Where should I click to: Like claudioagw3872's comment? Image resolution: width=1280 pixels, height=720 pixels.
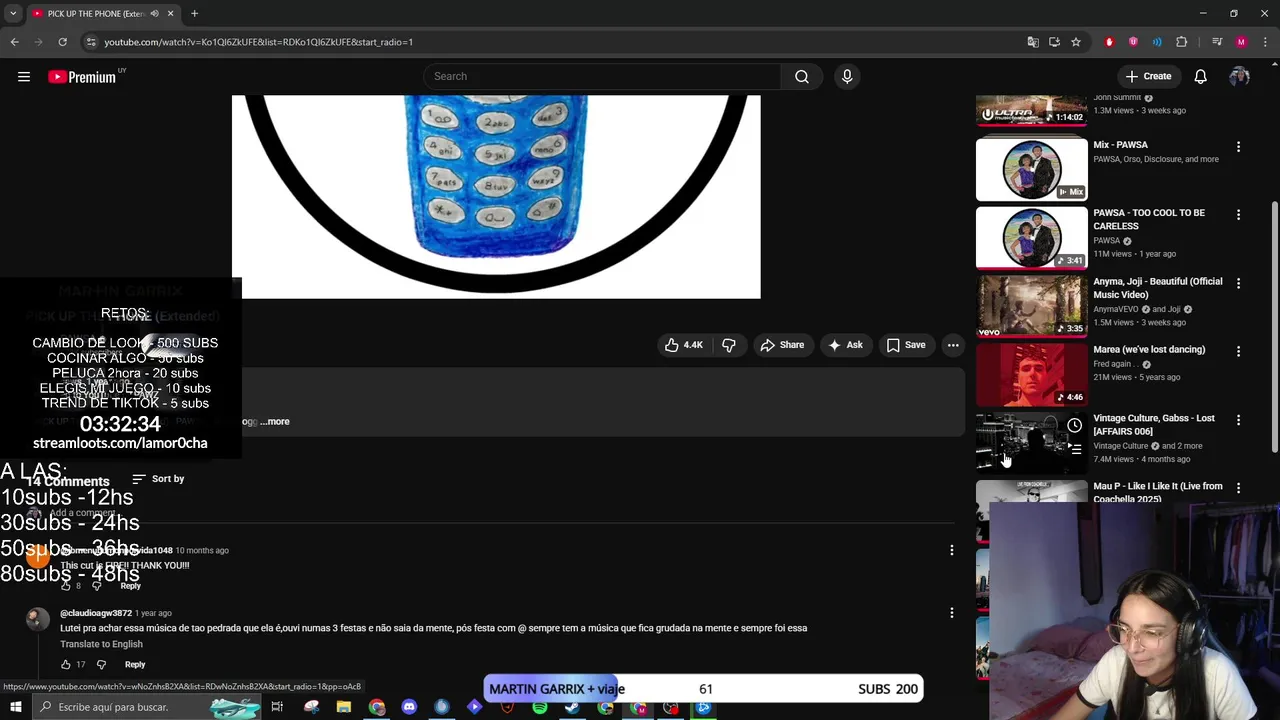click(x=65, y=665)
